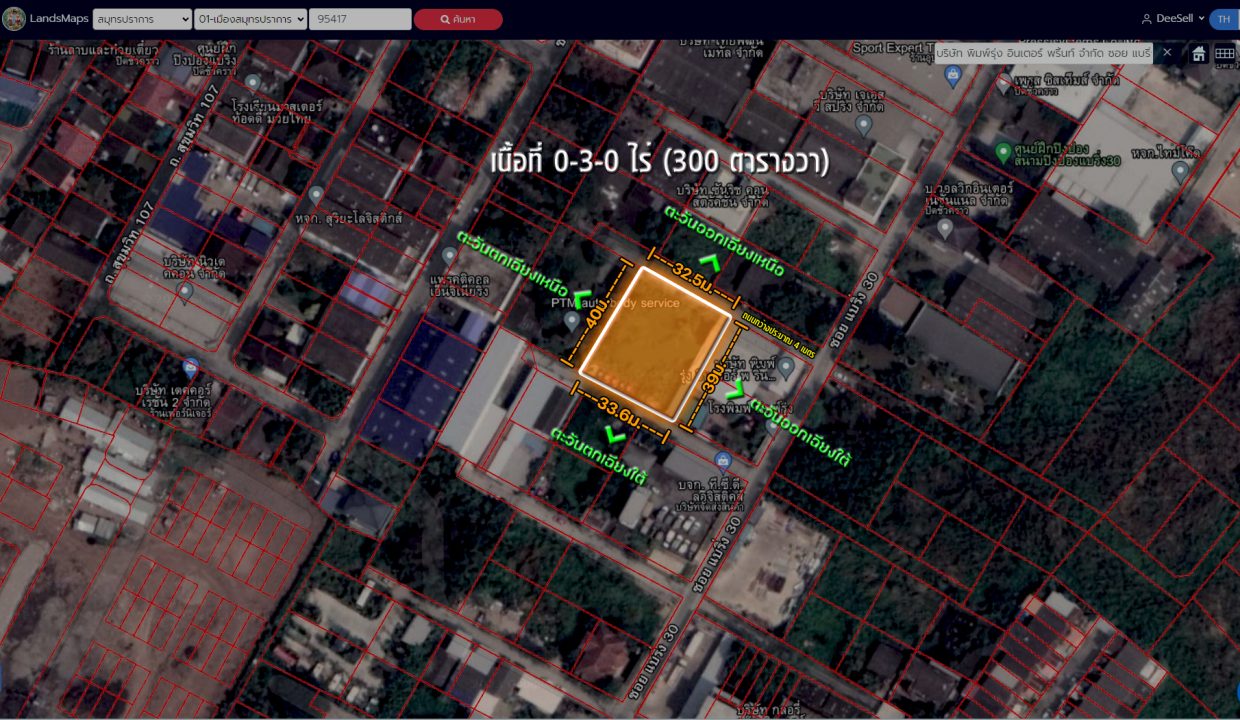Click the LandsMaps emblem logo
This screenshot has height=720, width=1240.
click(x=14, y=19)
